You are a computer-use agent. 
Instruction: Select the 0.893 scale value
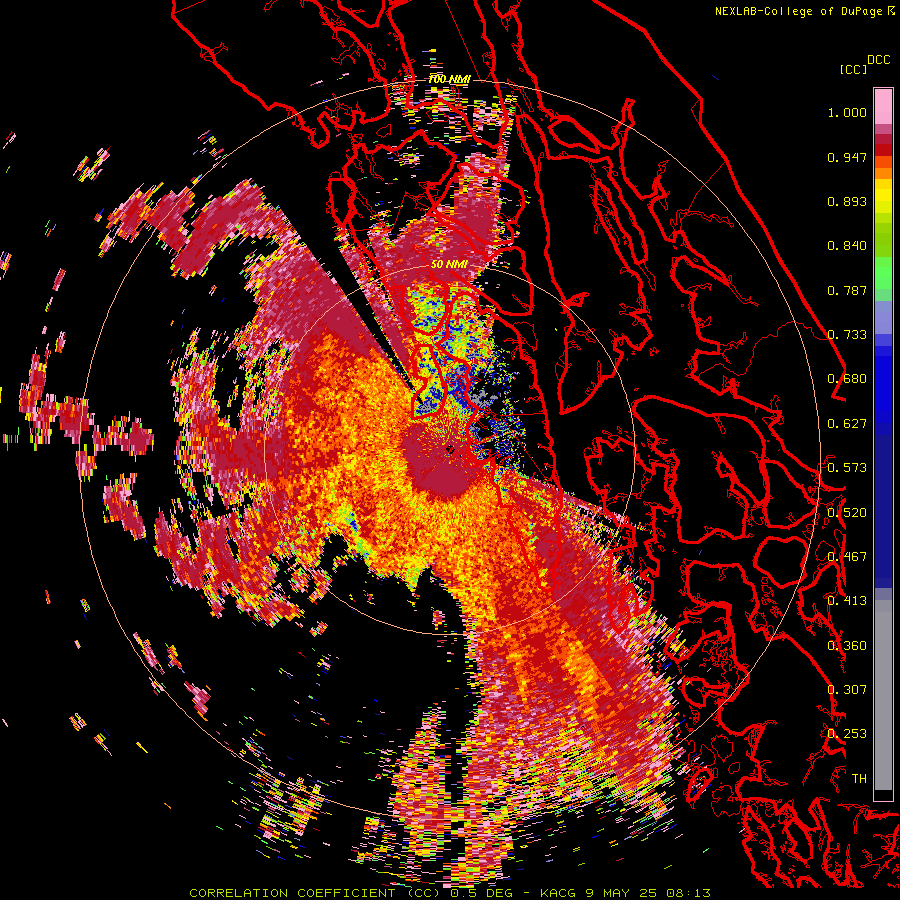(x=847, y=201)
